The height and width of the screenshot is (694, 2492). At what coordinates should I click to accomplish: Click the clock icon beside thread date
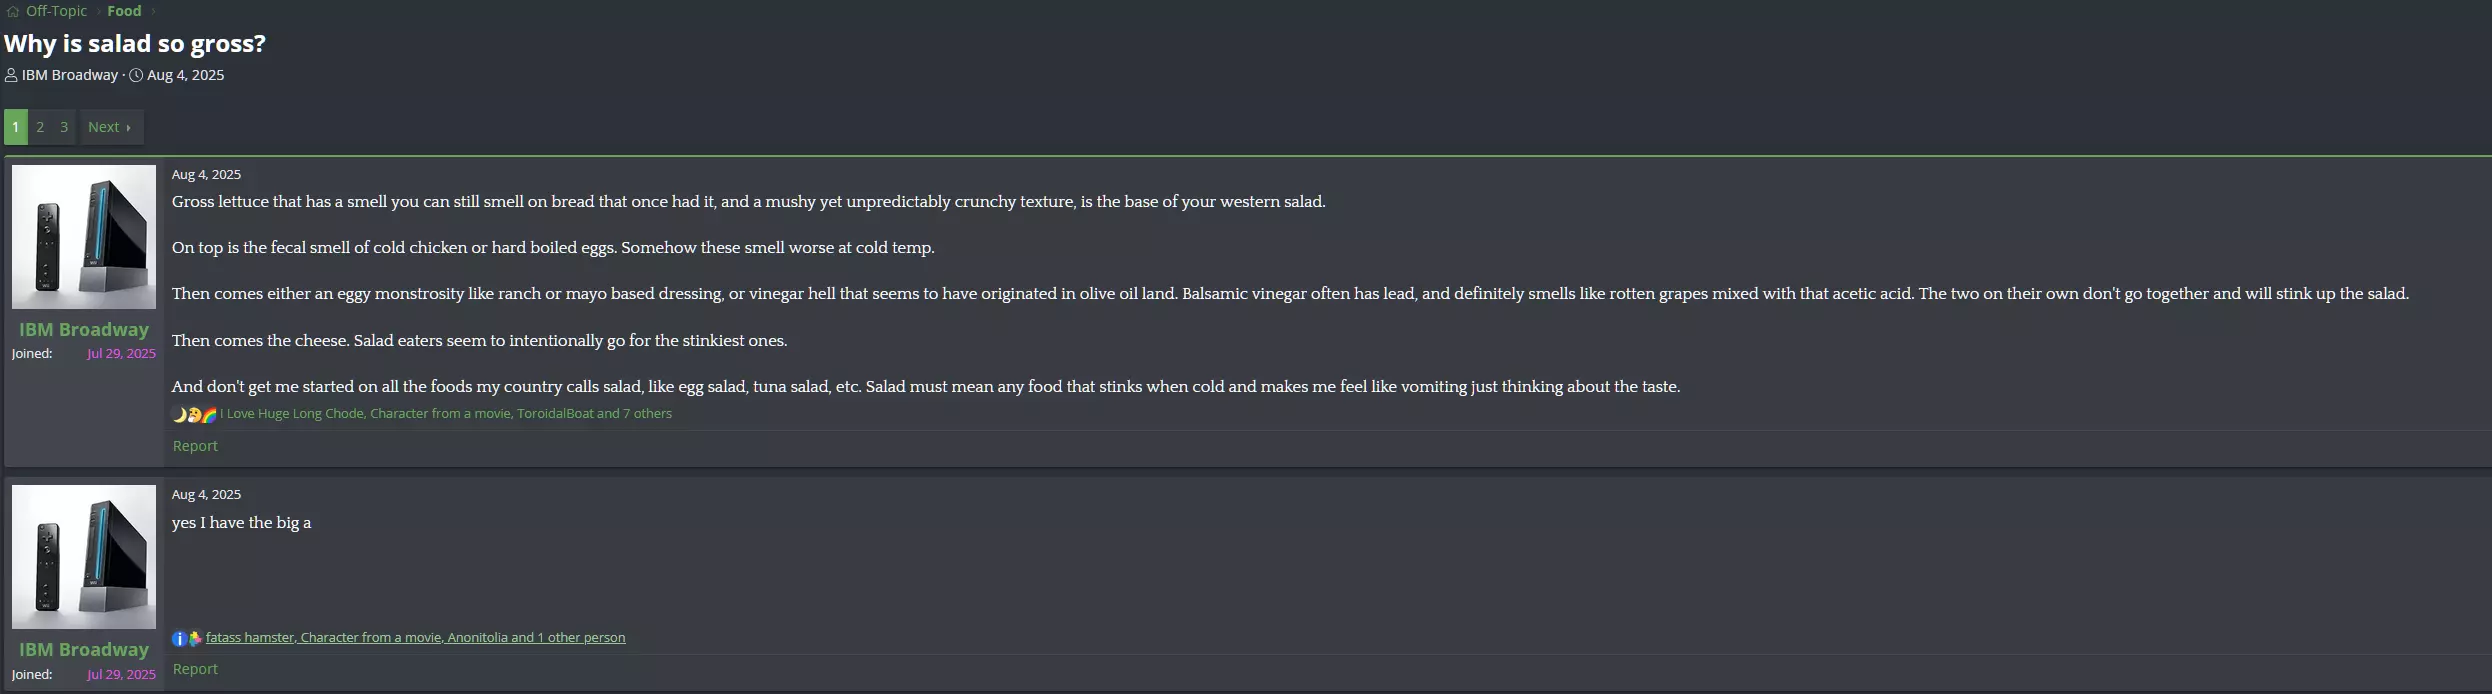point(136,75)
